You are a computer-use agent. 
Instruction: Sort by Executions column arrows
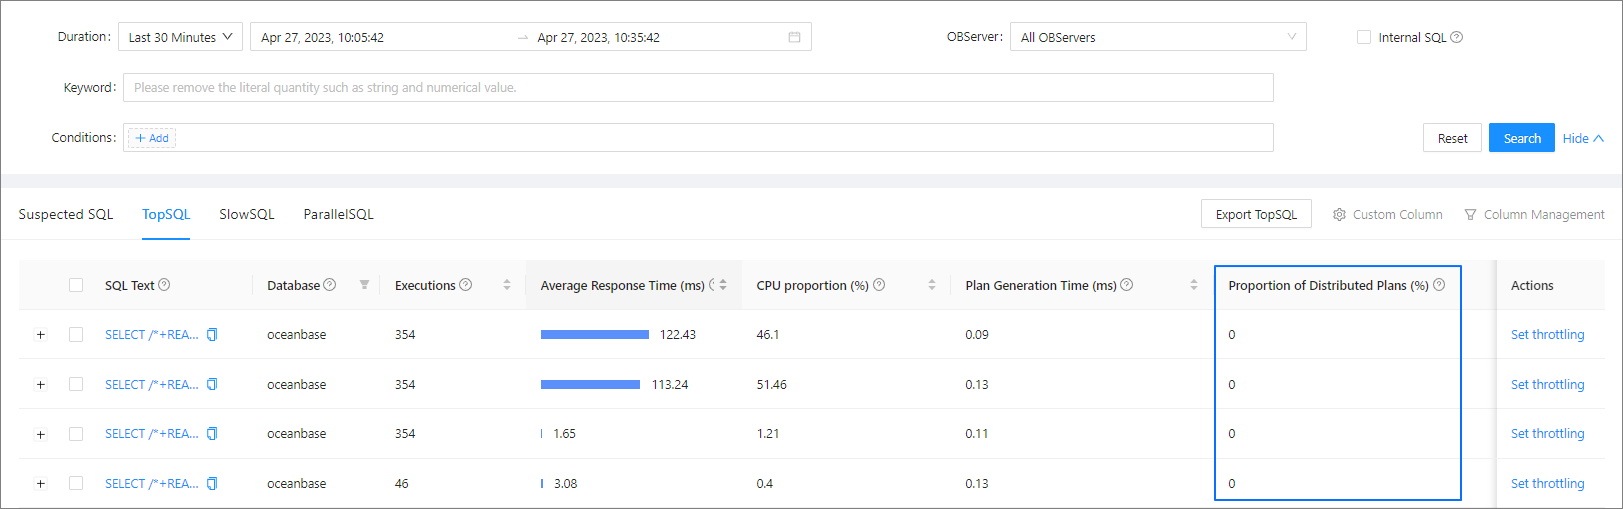pyautogui.click(x=506, y=285)
